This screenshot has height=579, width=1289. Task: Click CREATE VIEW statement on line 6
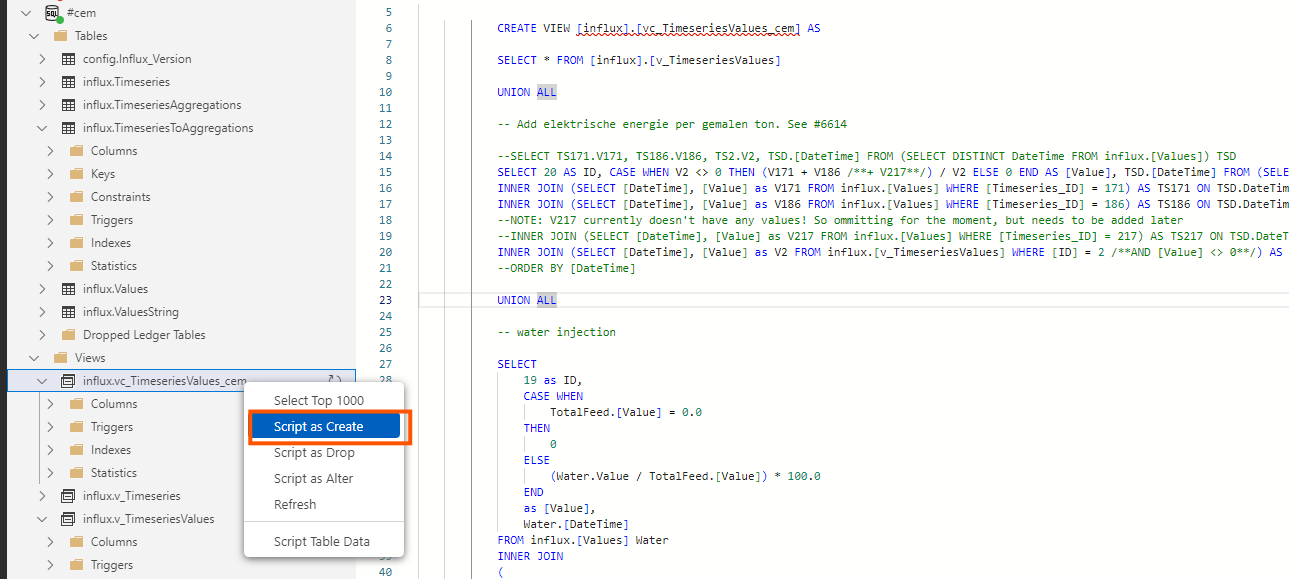click(659, 28)
